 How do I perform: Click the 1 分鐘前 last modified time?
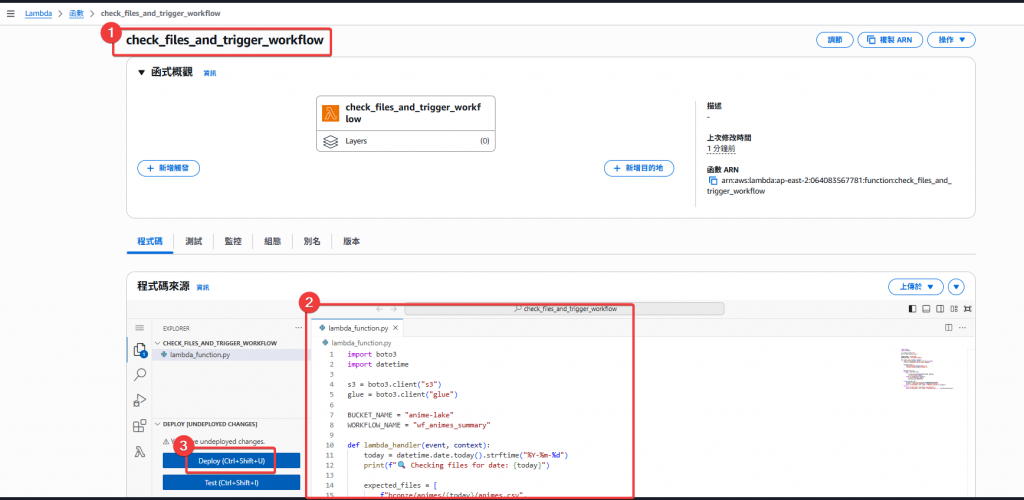[x=721, y=149]
